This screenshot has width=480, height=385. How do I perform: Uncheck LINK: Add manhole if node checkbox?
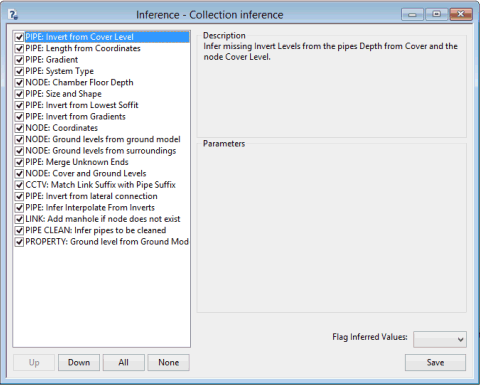tap(19, 219)
